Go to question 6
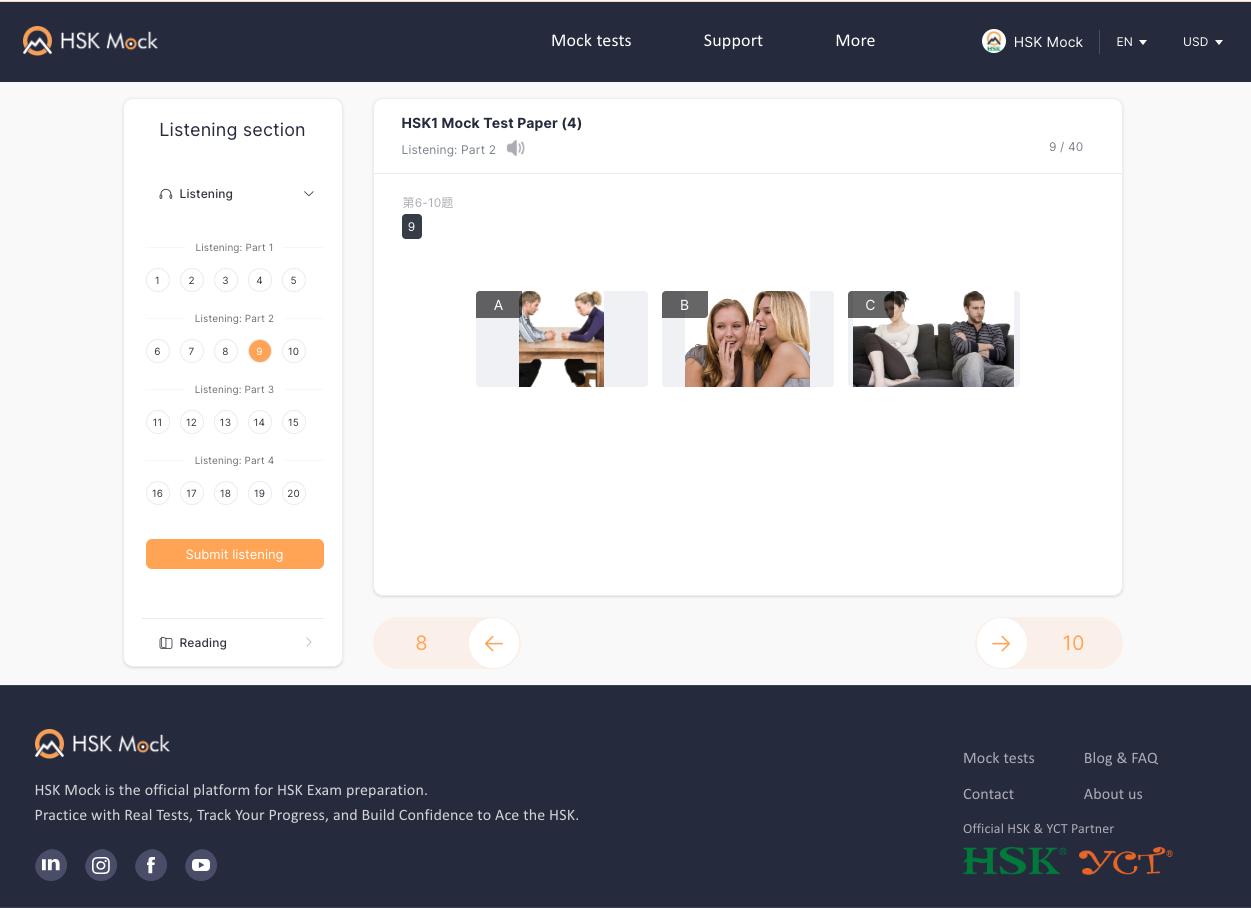The width and height of the screenshot is (1251, 908). coord(157,351)
